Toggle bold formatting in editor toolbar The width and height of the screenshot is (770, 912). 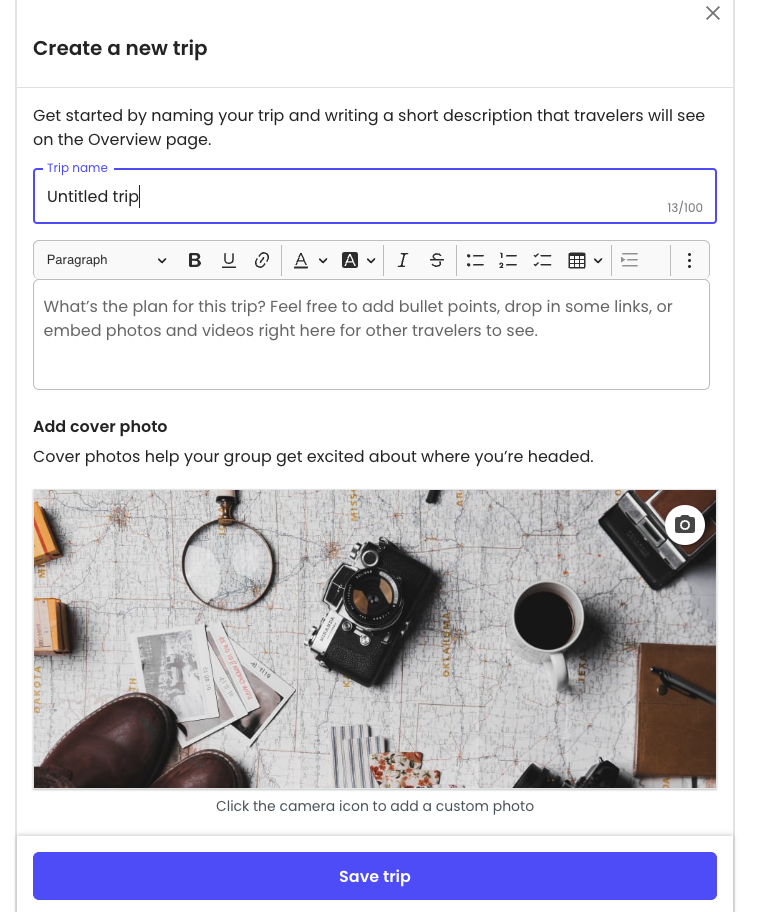click(195, 260)
